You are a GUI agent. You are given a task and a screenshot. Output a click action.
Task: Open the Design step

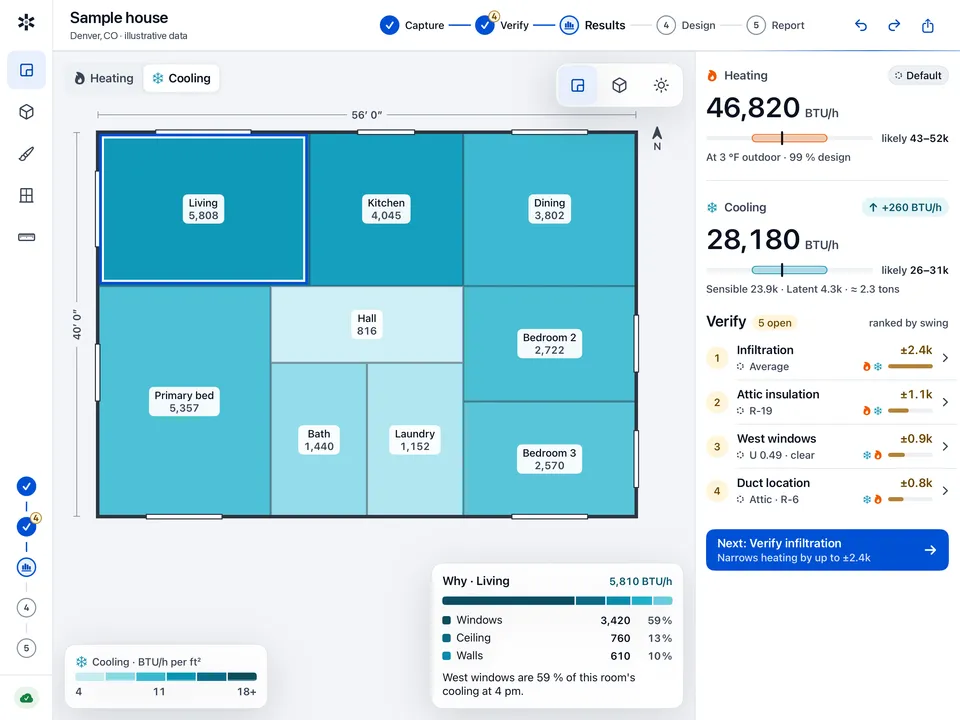[x=686, y=25]
